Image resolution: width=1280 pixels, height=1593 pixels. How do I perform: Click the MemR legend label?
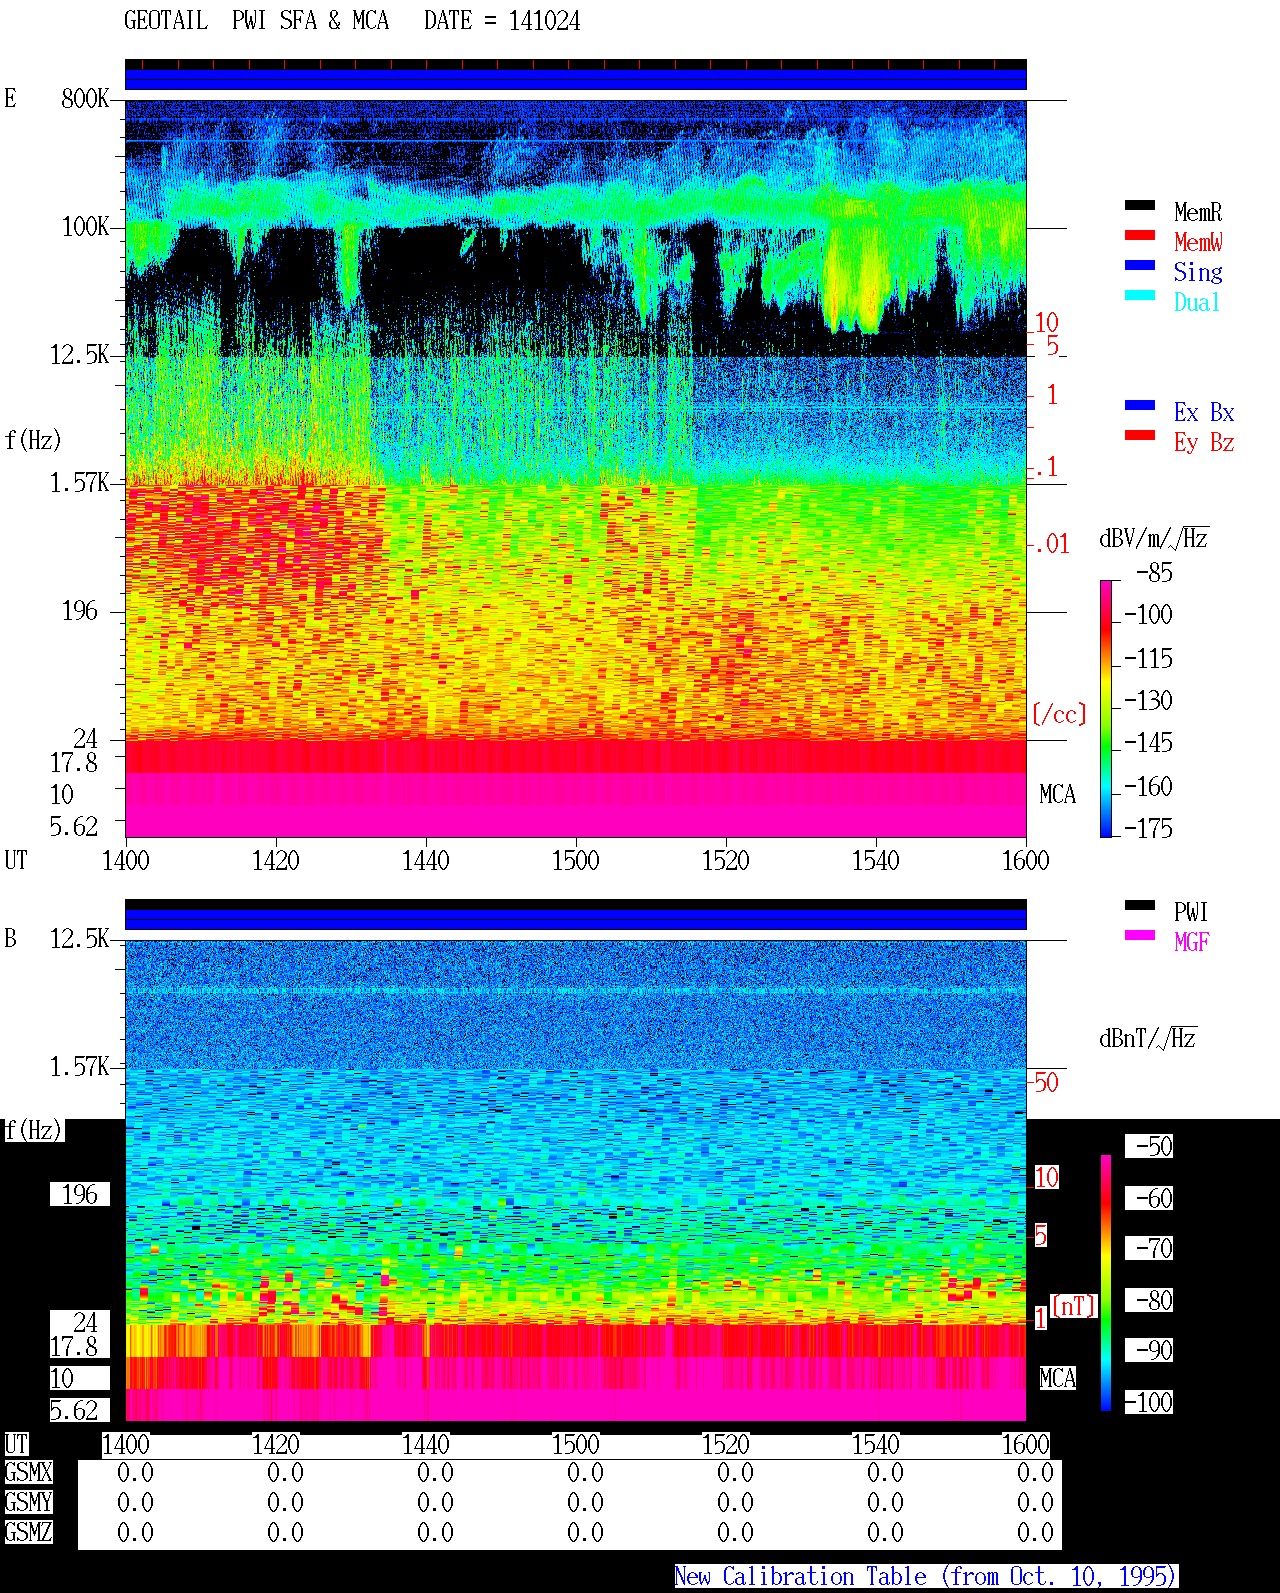pyautogui.click(x=1198, y=212)
